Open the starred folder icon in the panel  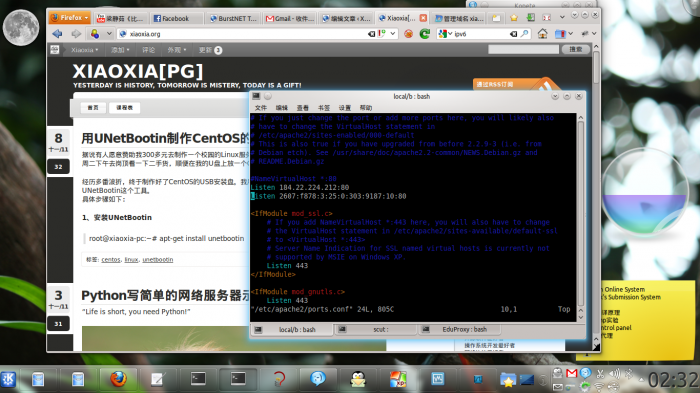pyautogui.click(x=508, y=380)
